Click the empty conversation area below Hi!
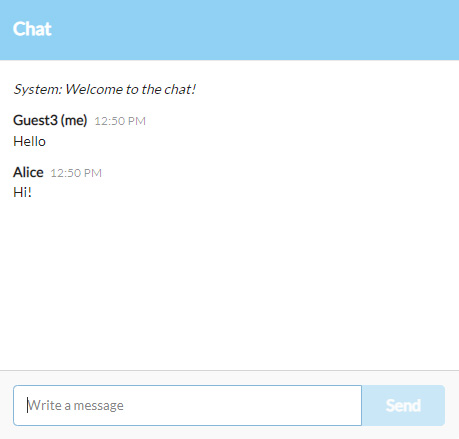This screenshot has height=439, width=459. coord(229,283)
